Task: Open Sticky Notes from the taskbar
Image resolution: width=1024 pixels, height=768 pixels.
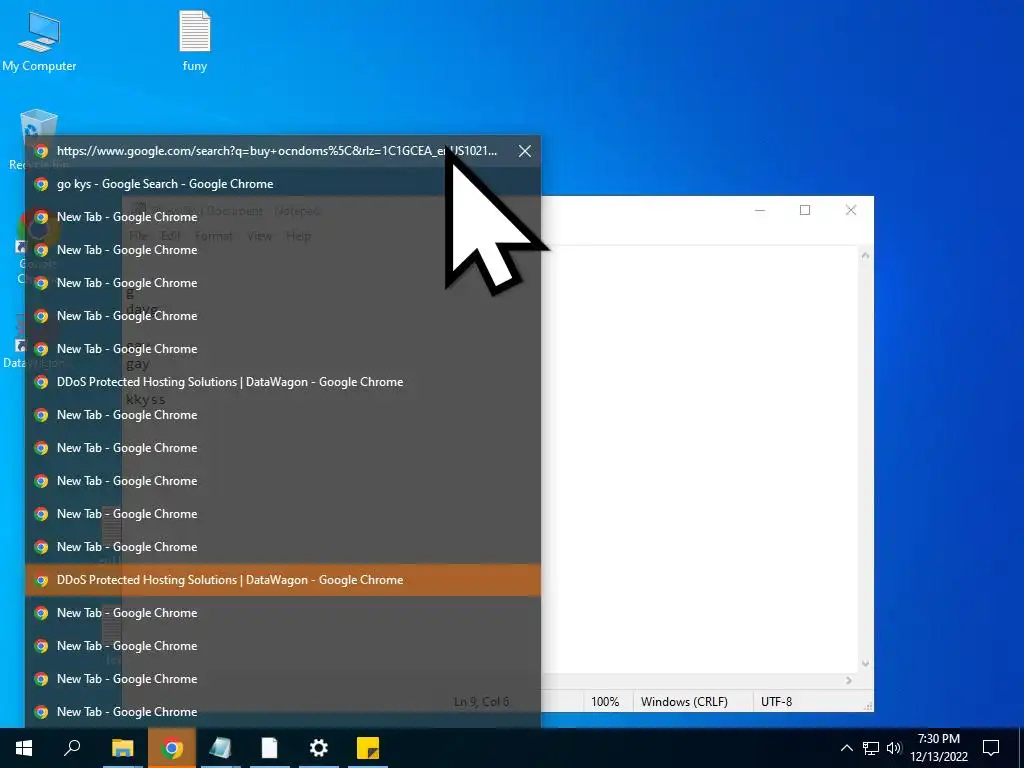Action: point(368,748)
